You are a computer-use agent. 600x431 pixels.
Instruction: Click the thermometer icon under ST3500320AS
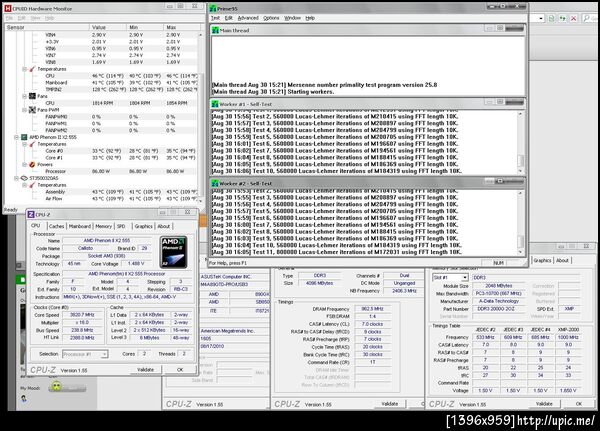tap(33, 185)
